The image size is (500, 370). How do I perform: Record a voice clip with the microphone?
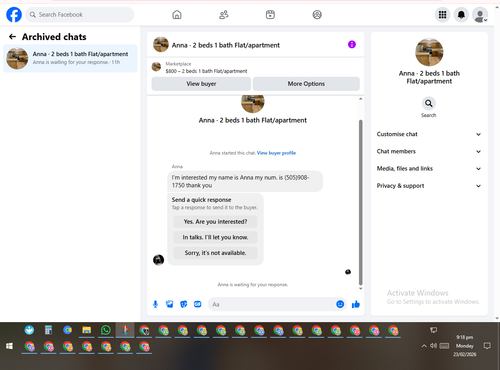click(155, 304)
